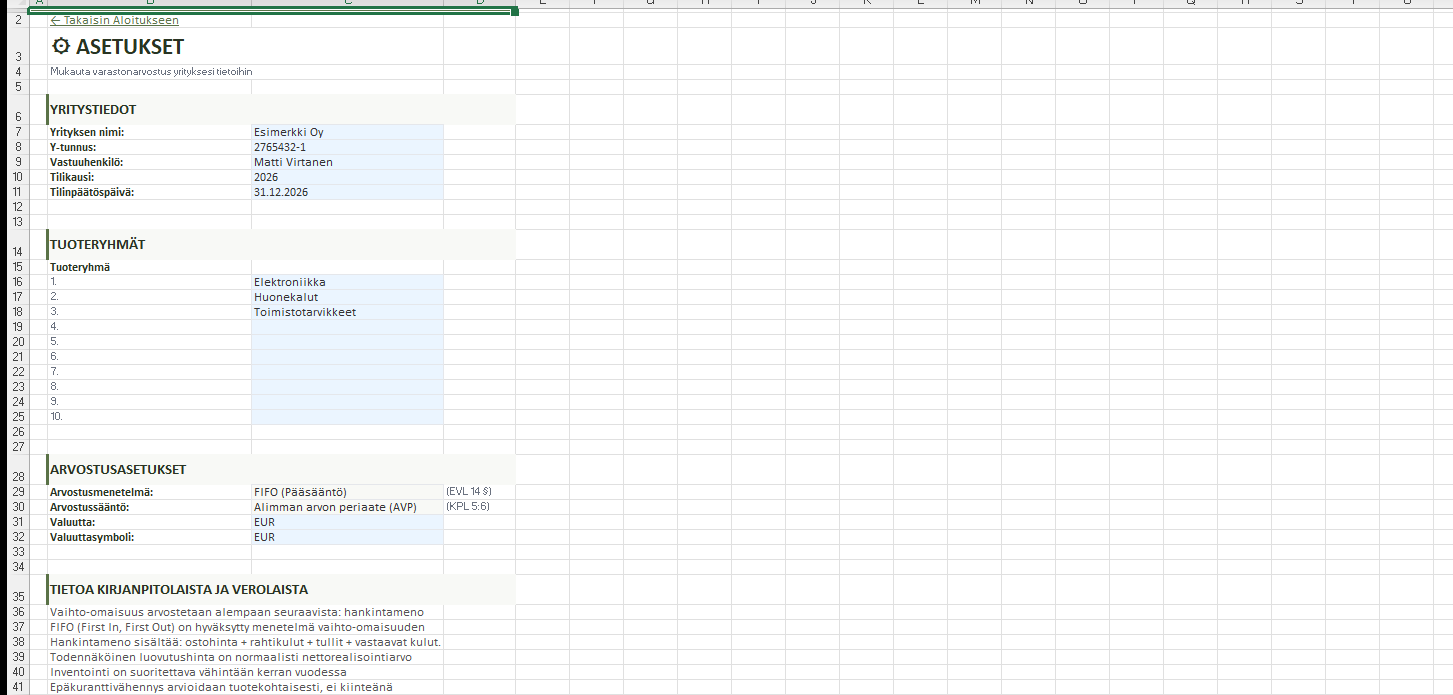1453x695 pixels.
Task: Click the empty input cell for product group 4
Action: 346,327
